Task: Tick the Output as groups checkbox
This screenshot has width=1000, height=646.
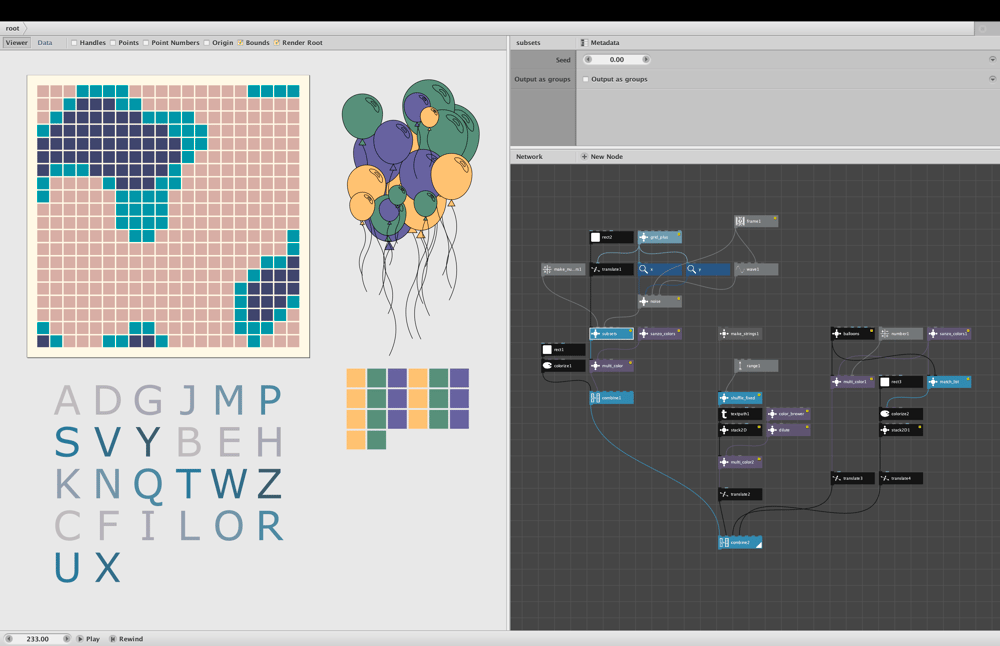Action: point(585,79)
